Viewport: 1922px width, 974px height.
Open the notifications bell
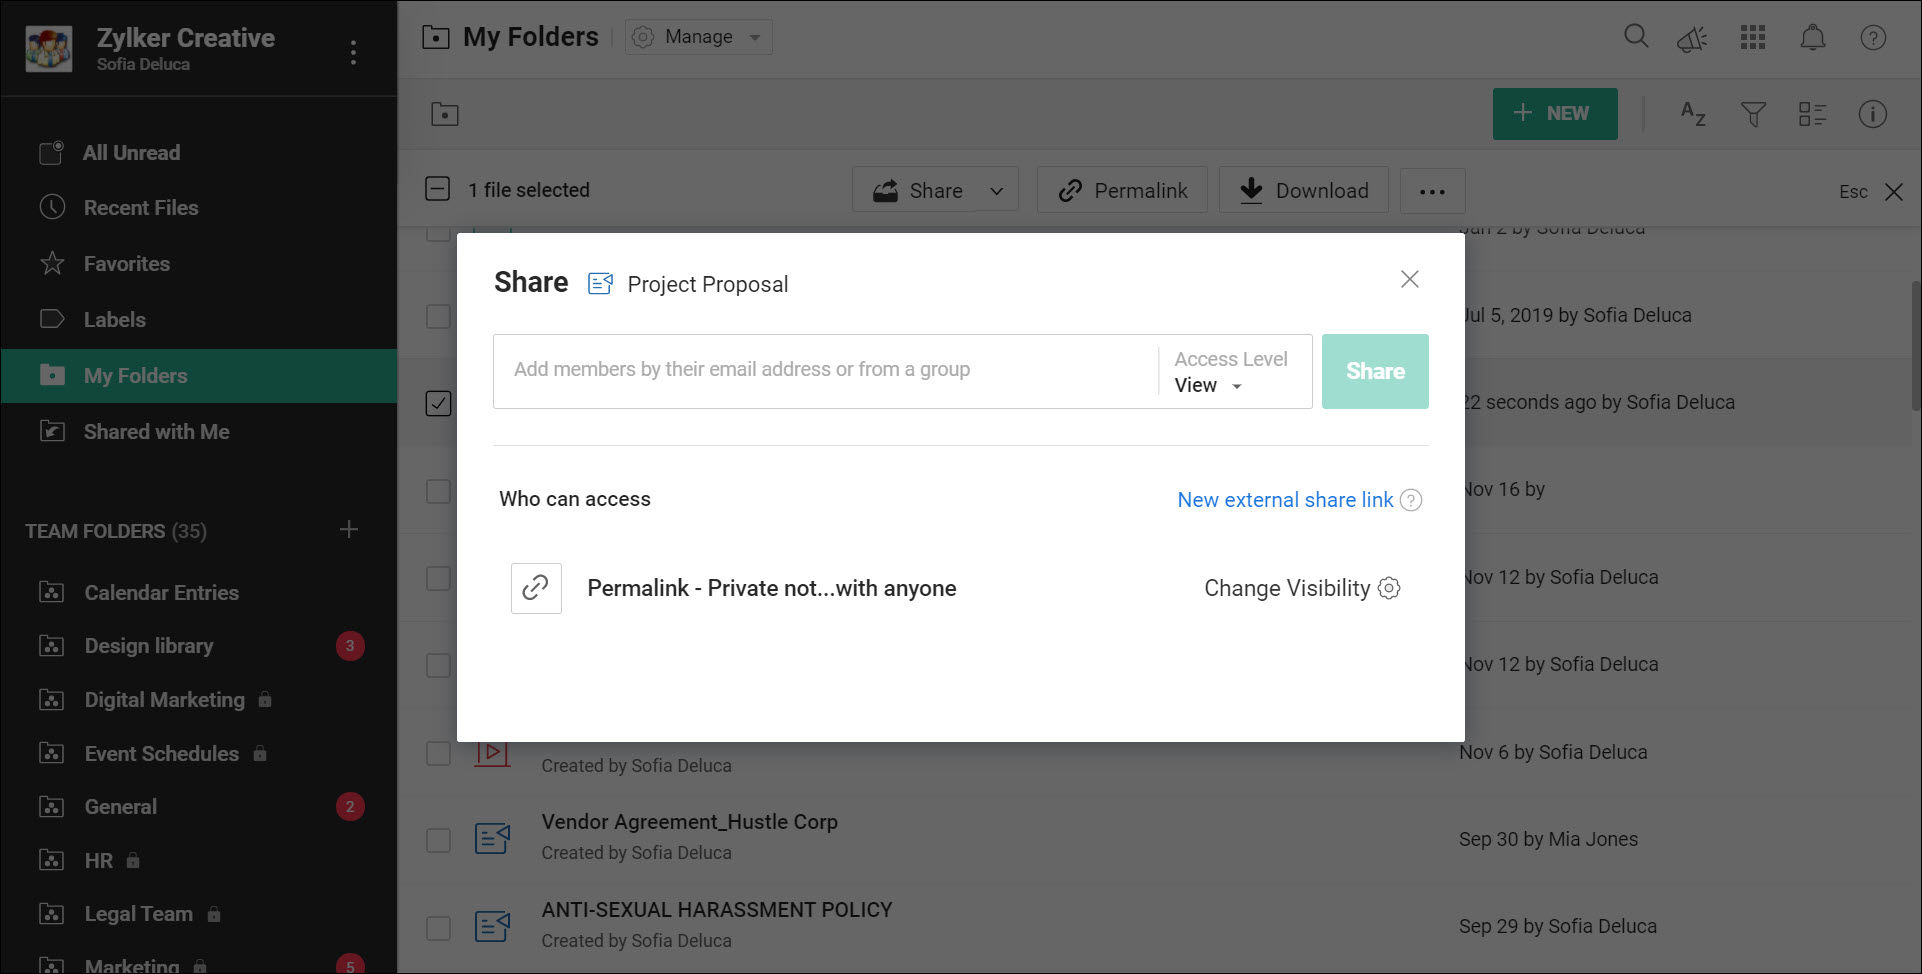coord(1812,38)
